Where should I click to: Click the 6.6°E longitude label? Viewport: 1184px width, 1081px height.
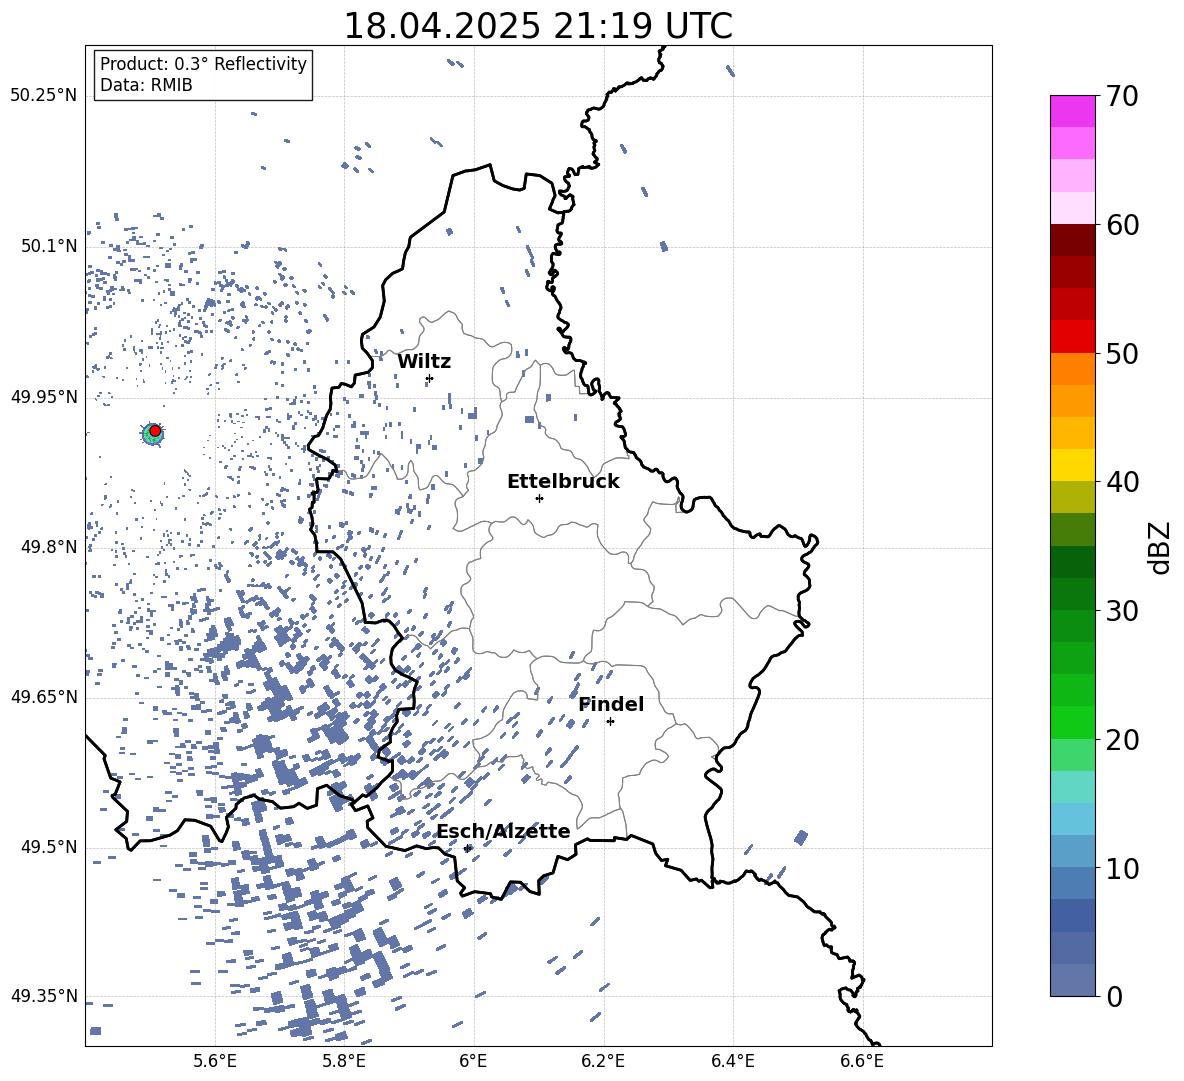[x=862, y=1062]
